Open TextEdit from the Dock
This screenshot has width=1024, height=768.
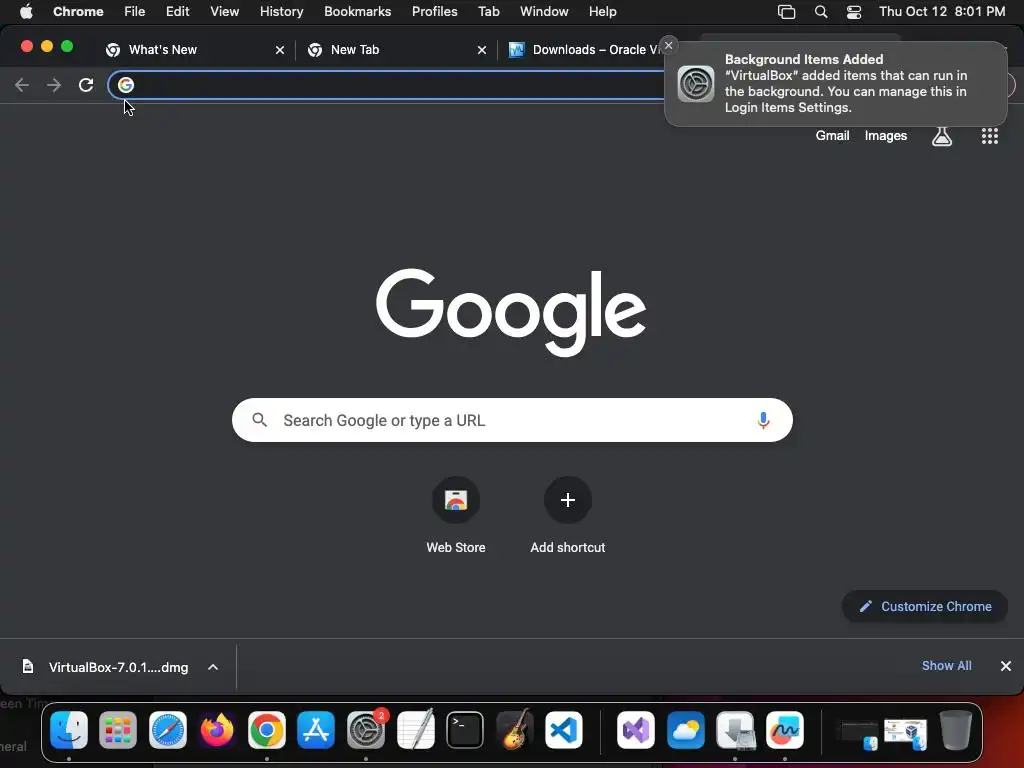(x=415, y=729)
